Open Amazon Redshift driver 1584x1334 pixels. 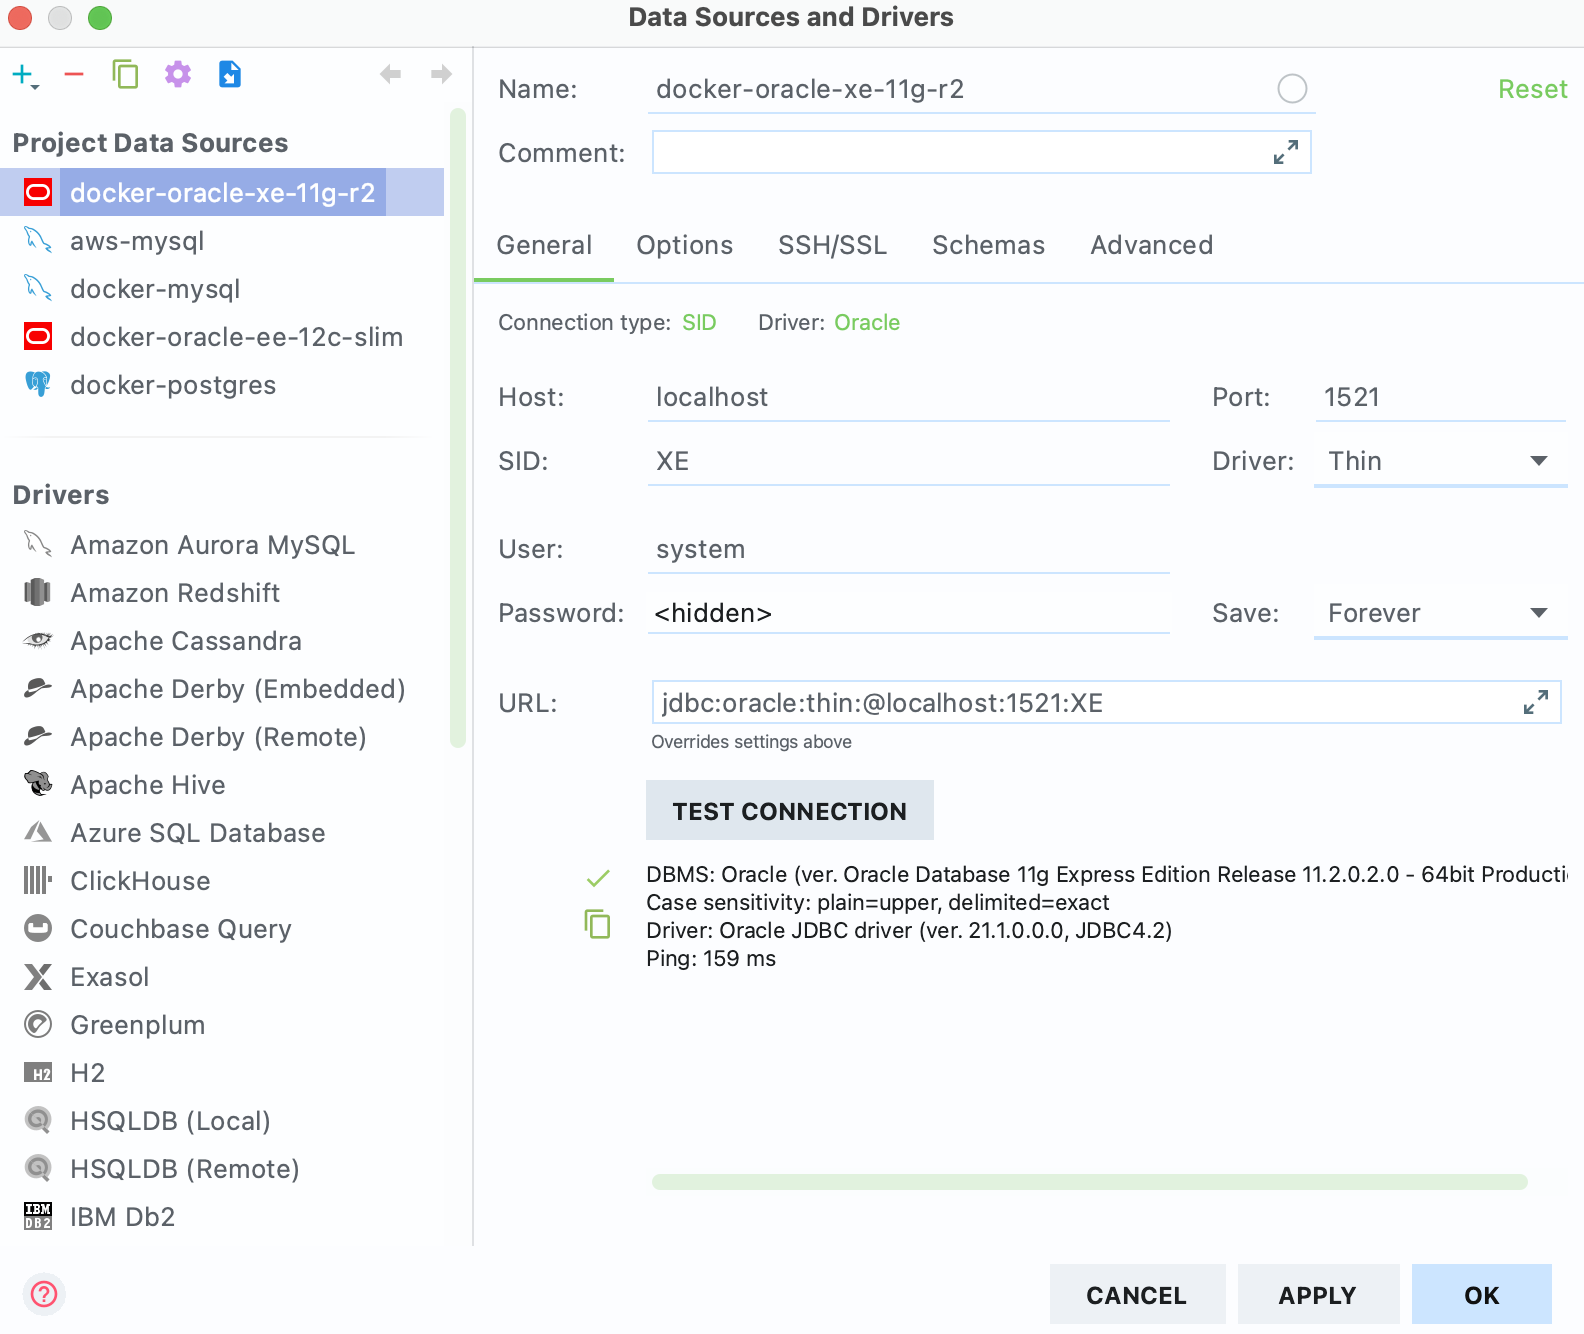pyautogui.click(x=222, y=592)
